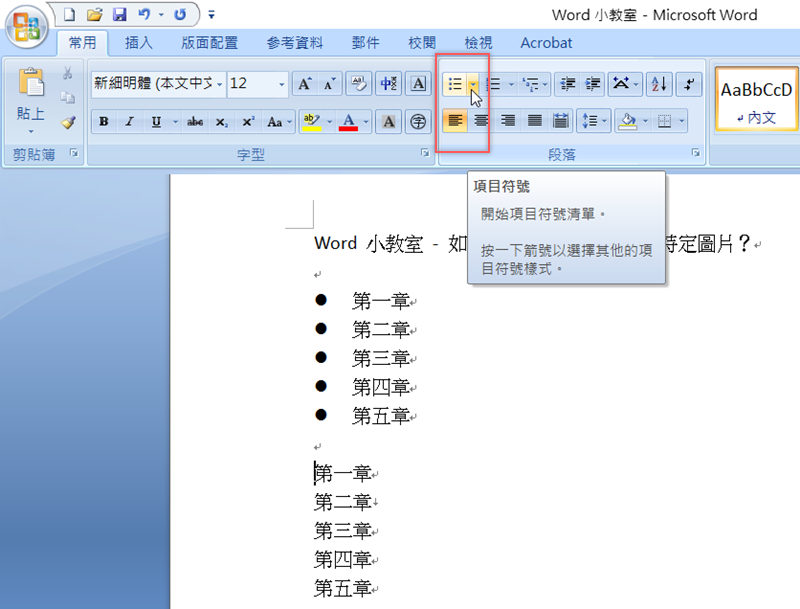Open the change case menu
Image resolution: width=800 pixels, height=609 pixels.
click(279, 121)
